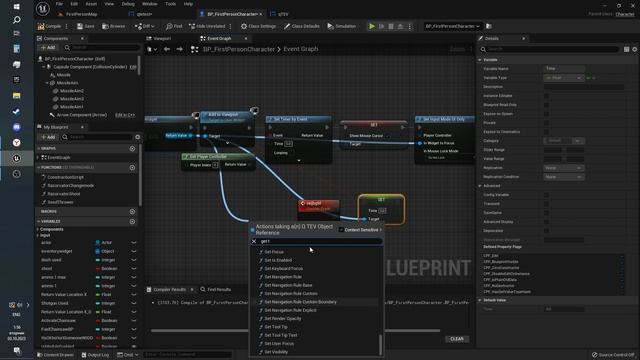Image resolution: width=640 pixels, height=360 pixels.
Task: Collapse the Variables section header
Action: (39, 221)
